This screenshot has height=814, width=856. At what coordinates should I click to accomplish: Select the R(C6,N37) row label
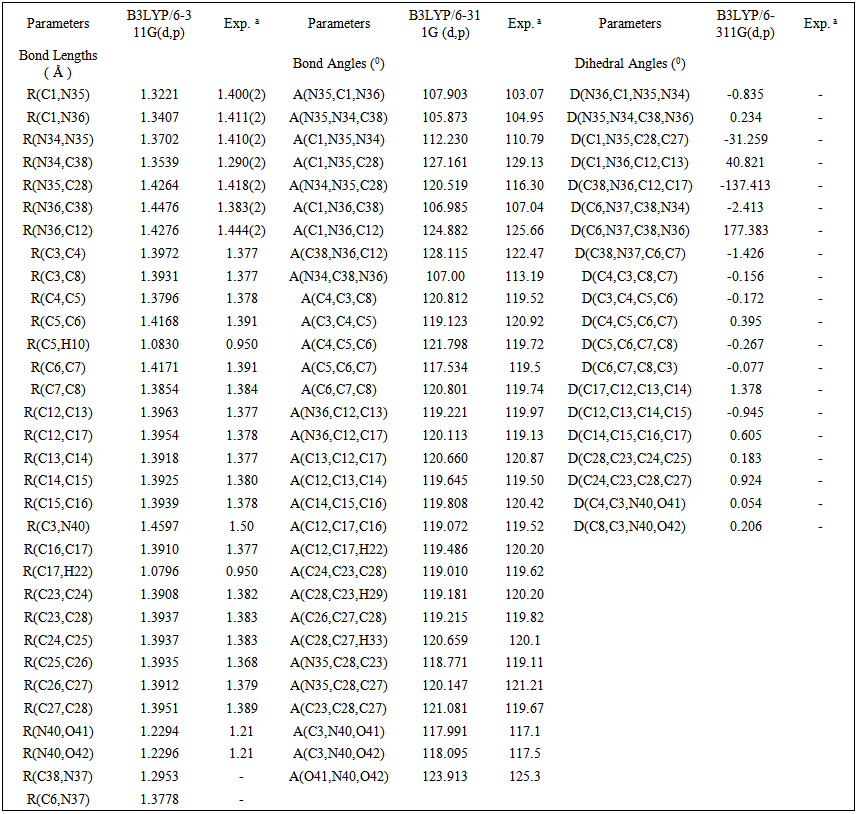click(58, 797)
